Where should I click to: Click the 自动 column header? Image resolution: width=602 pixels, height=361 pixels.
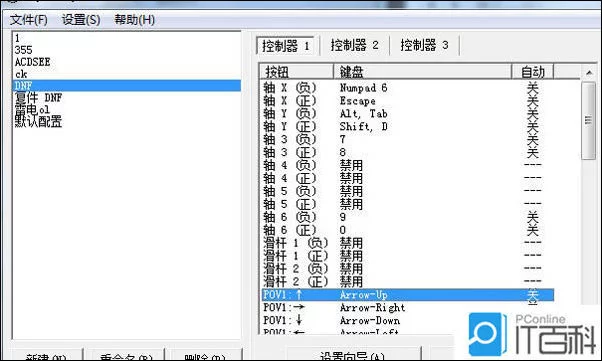click(533, 72)
